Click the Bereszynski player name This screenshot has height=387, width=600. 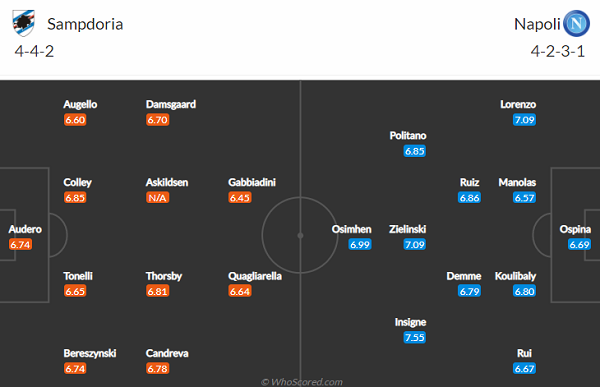[90, 353]
